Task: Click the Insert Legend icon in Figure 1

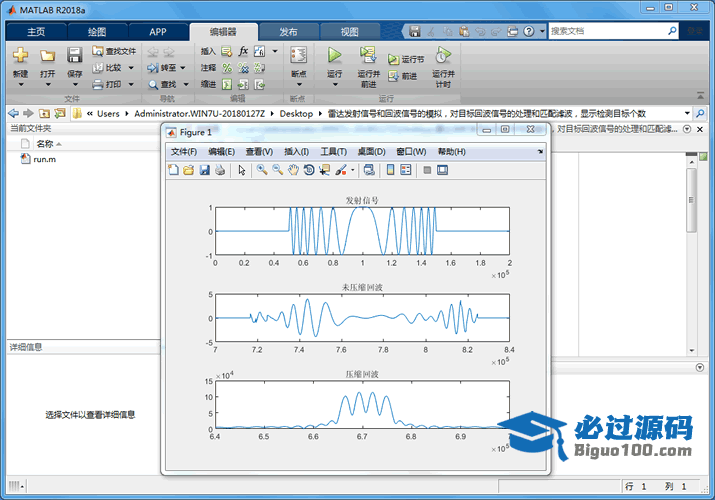Action: (x=405, y=170)
